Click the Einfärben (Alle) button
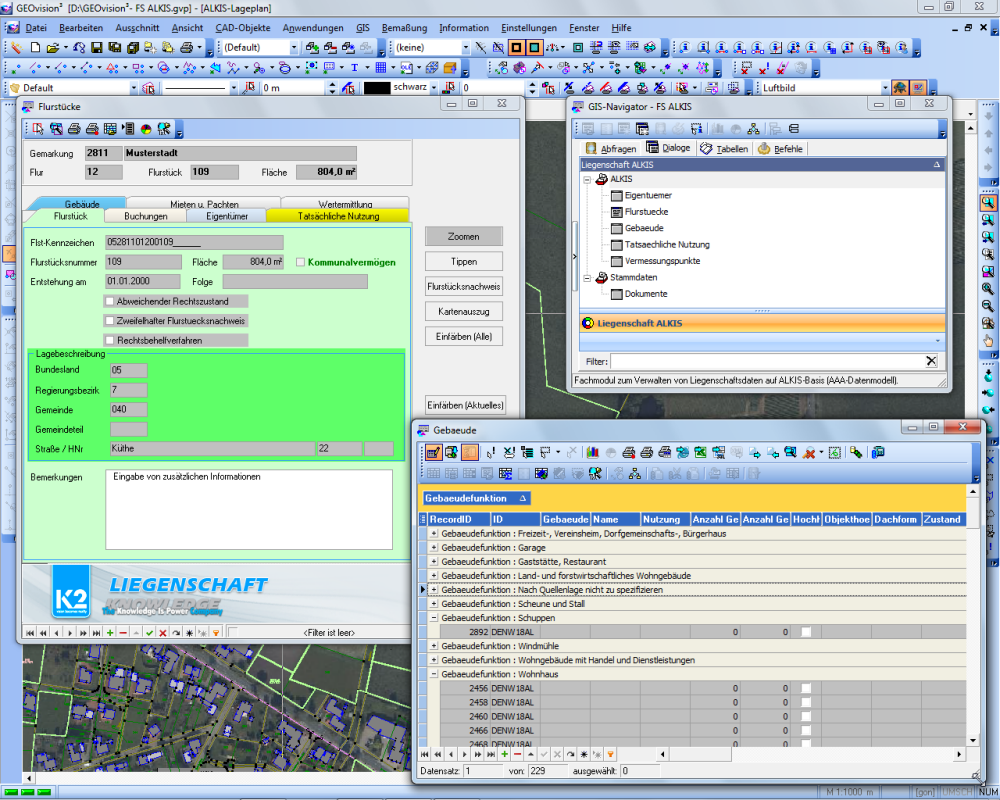 click(x=464, y=336)
